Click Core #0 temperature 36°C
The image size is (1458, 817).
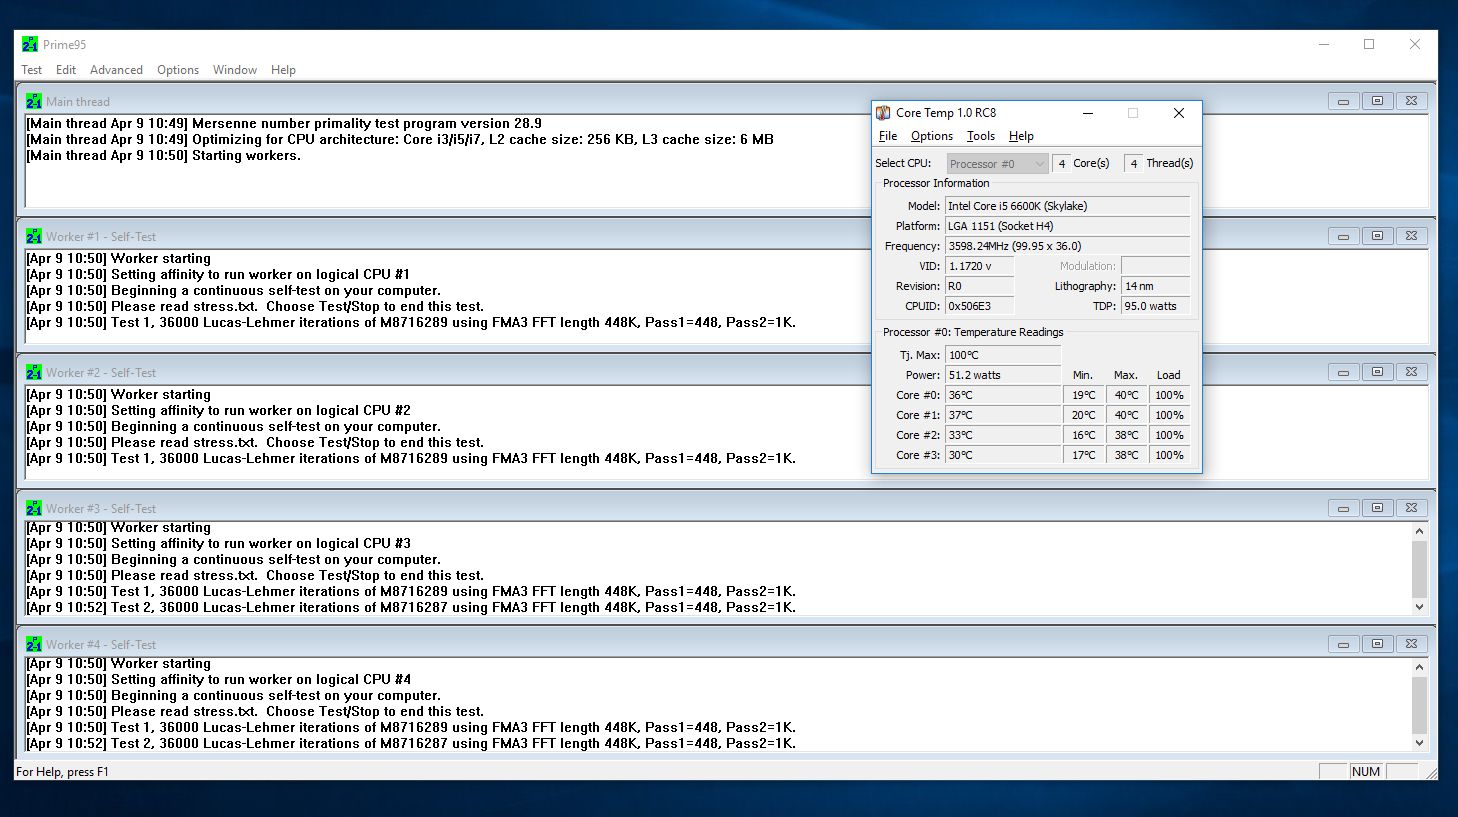pos(1003,395)
